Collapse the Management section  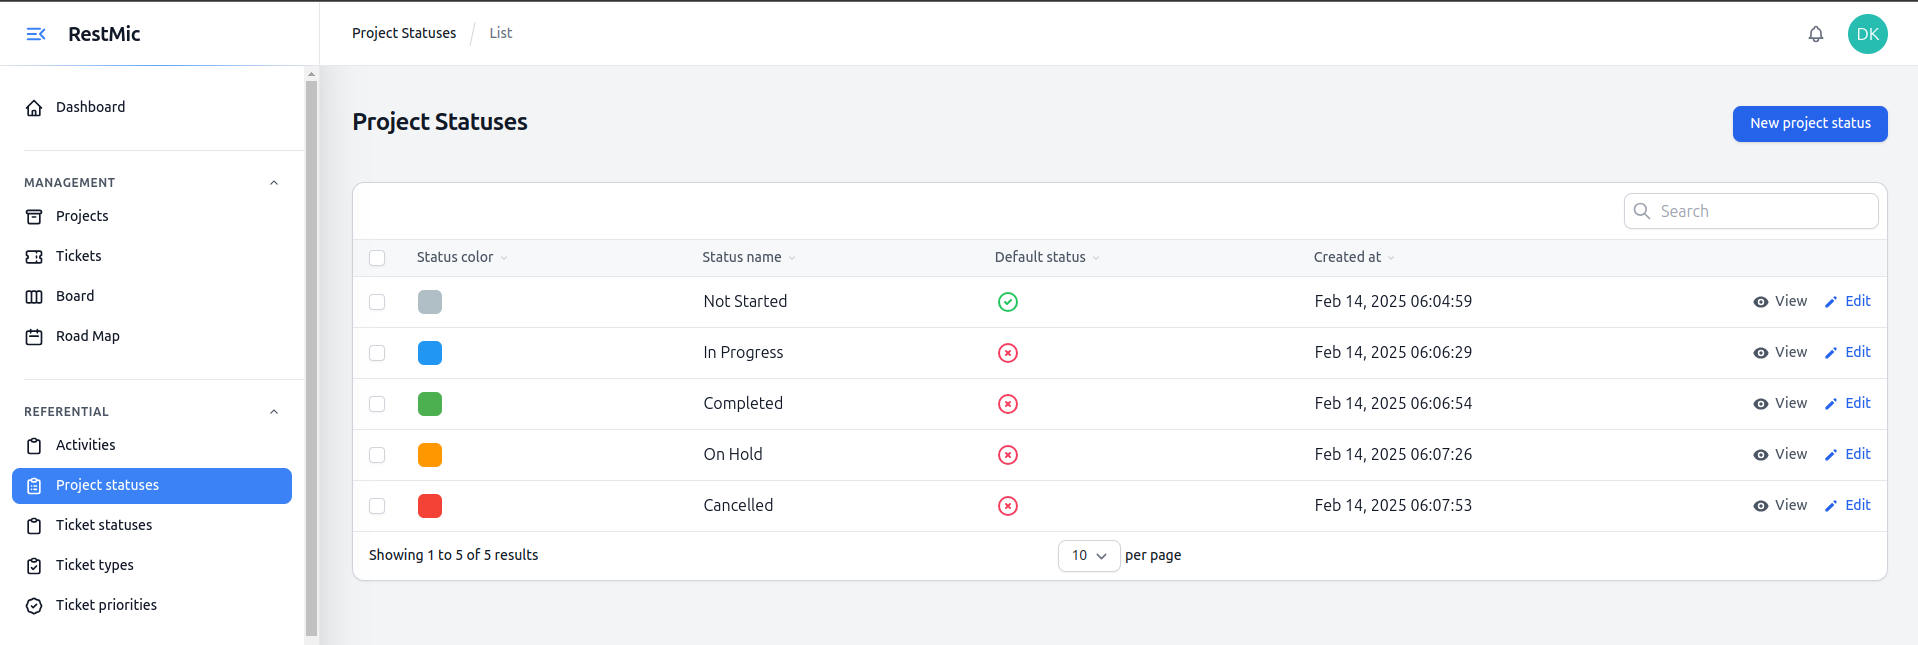tap(274, 183)
